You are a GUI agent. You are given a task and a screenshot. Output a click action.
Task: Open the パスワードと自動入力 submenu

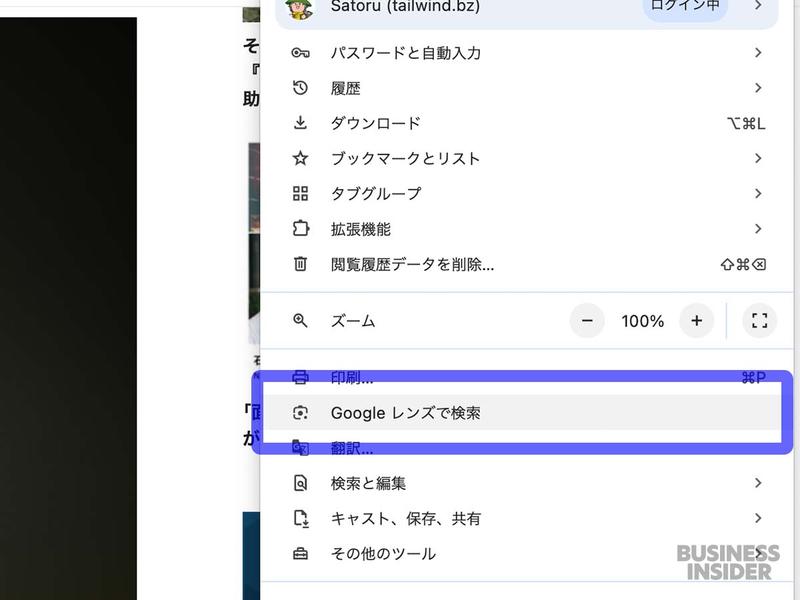coord(526,53)
